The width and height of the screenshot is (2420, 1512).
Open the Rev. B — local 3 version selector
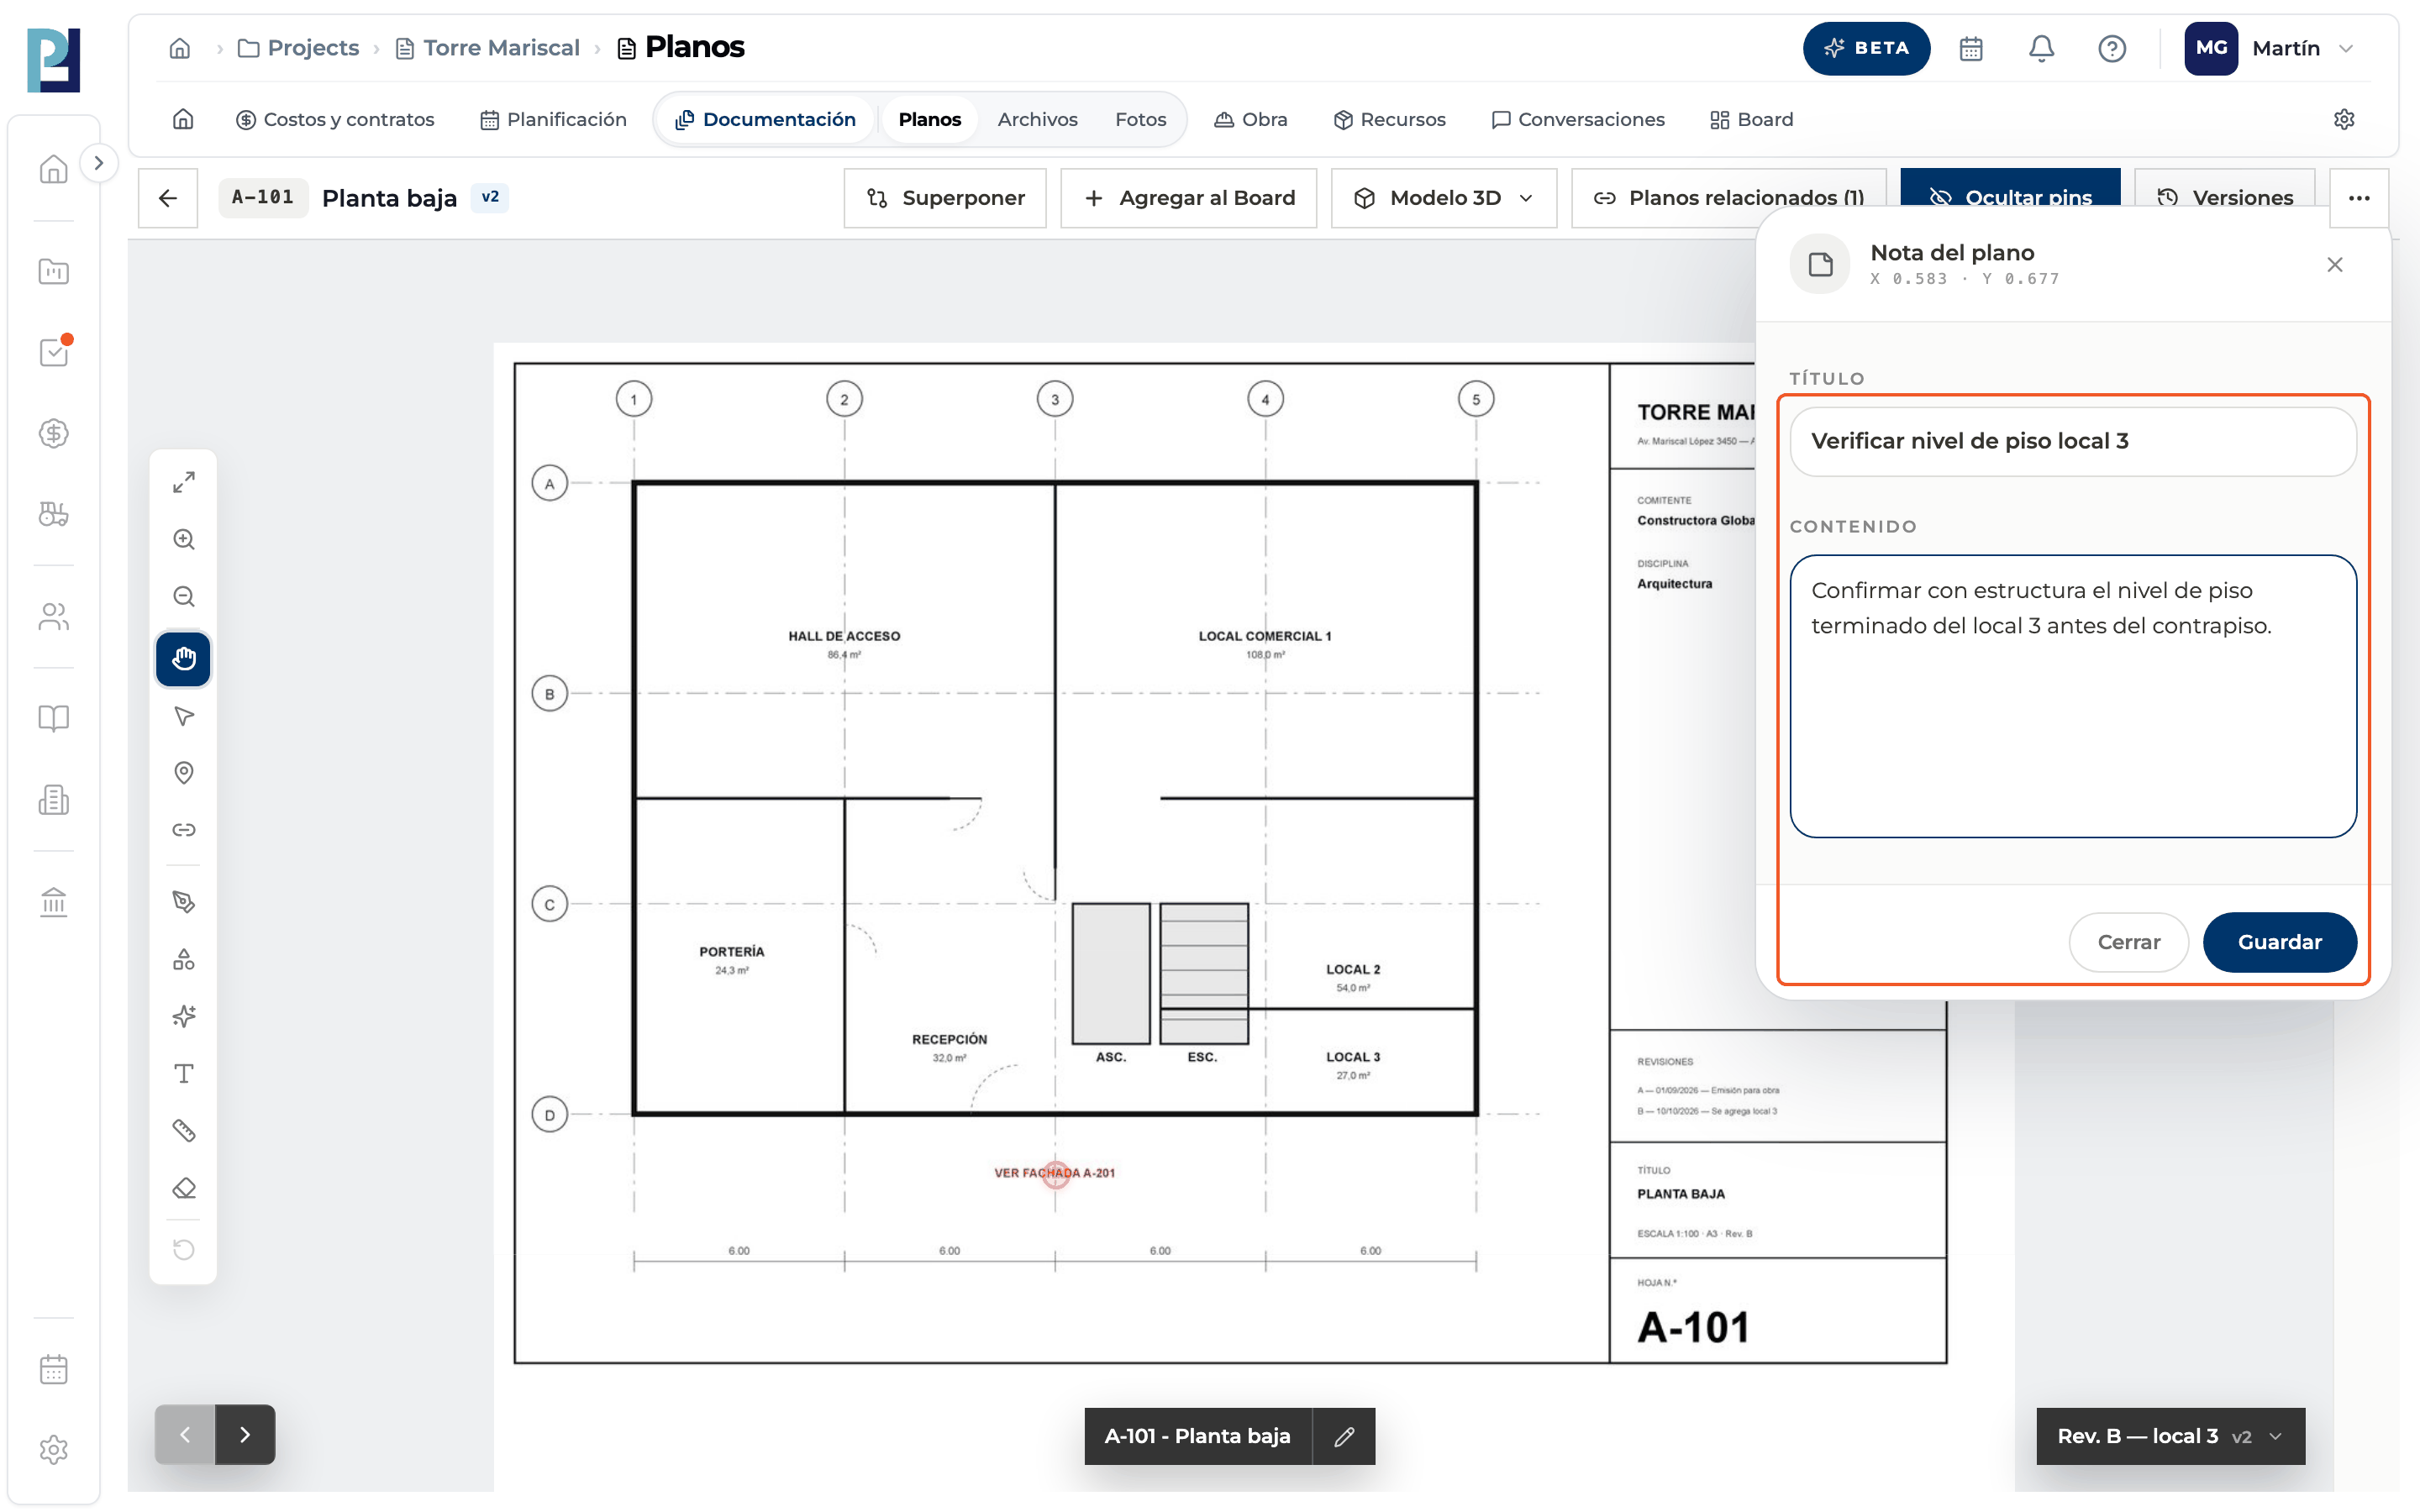[x=2170, y=1436]
